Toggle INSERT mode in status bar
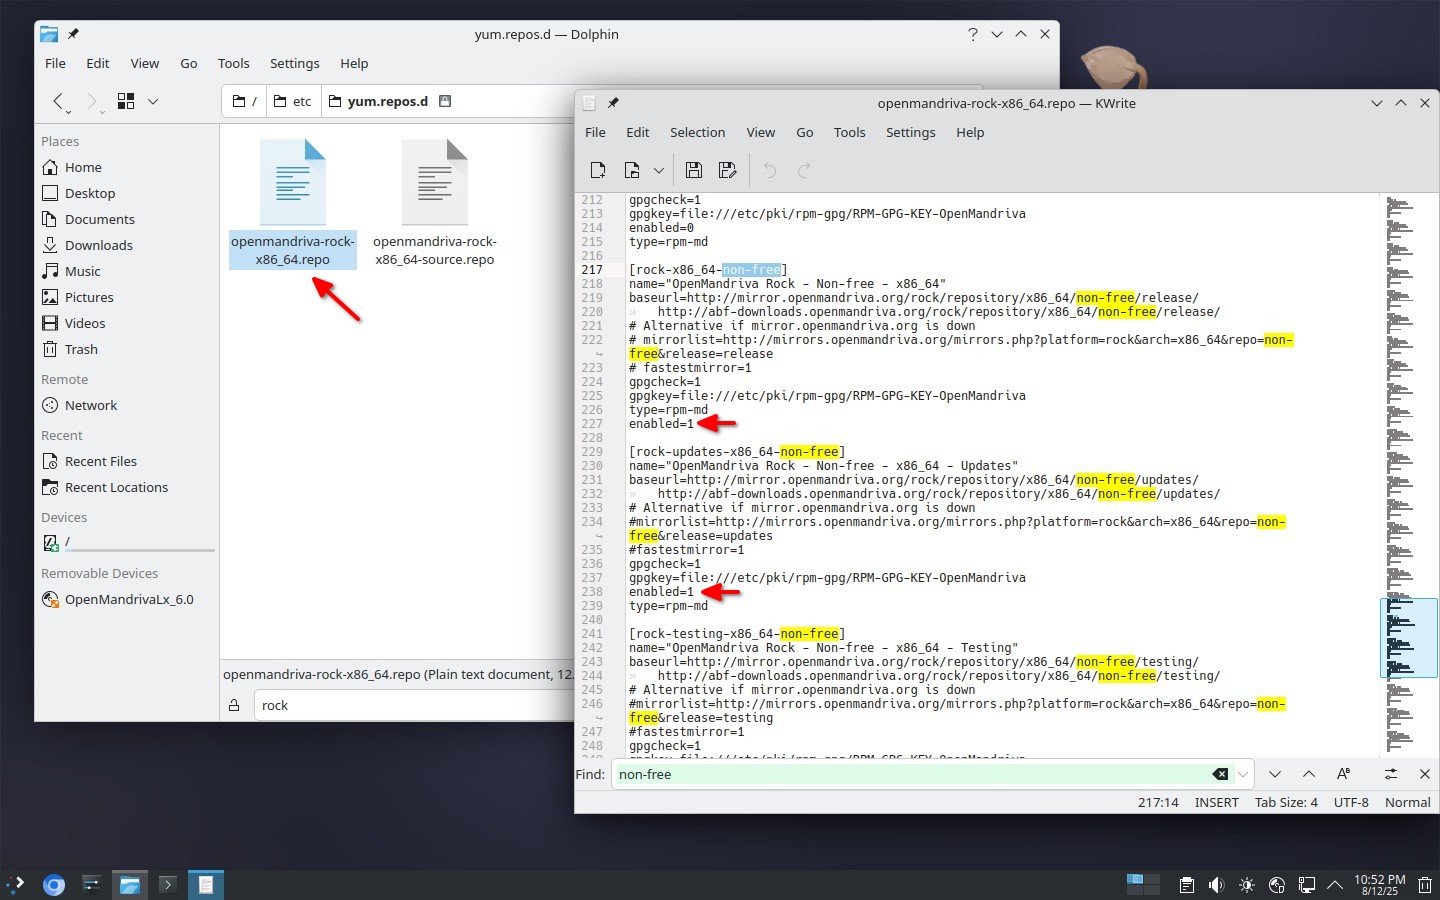This screenshot has height=900, width=1440. (1216, 802)
